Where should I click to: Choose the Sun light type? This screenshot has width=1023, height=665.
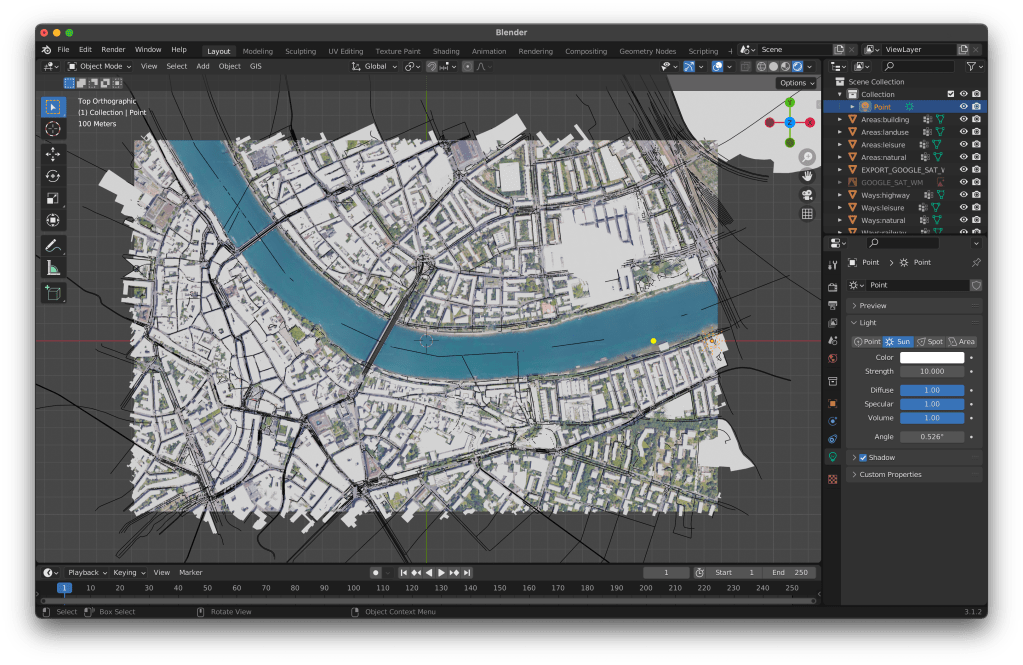pyautogui.click(x=897, y=342)
